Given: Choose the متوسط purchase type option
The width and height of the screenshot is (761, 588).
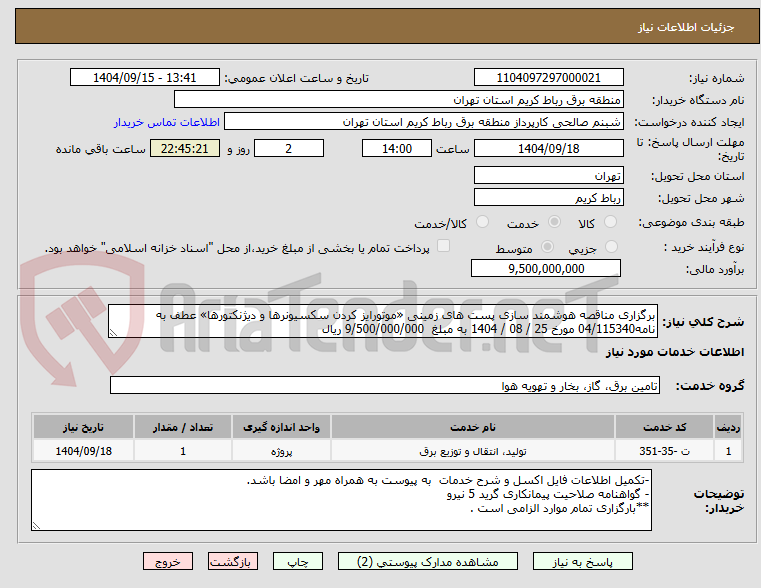Looking at the screenshot, I should point(547,247).
